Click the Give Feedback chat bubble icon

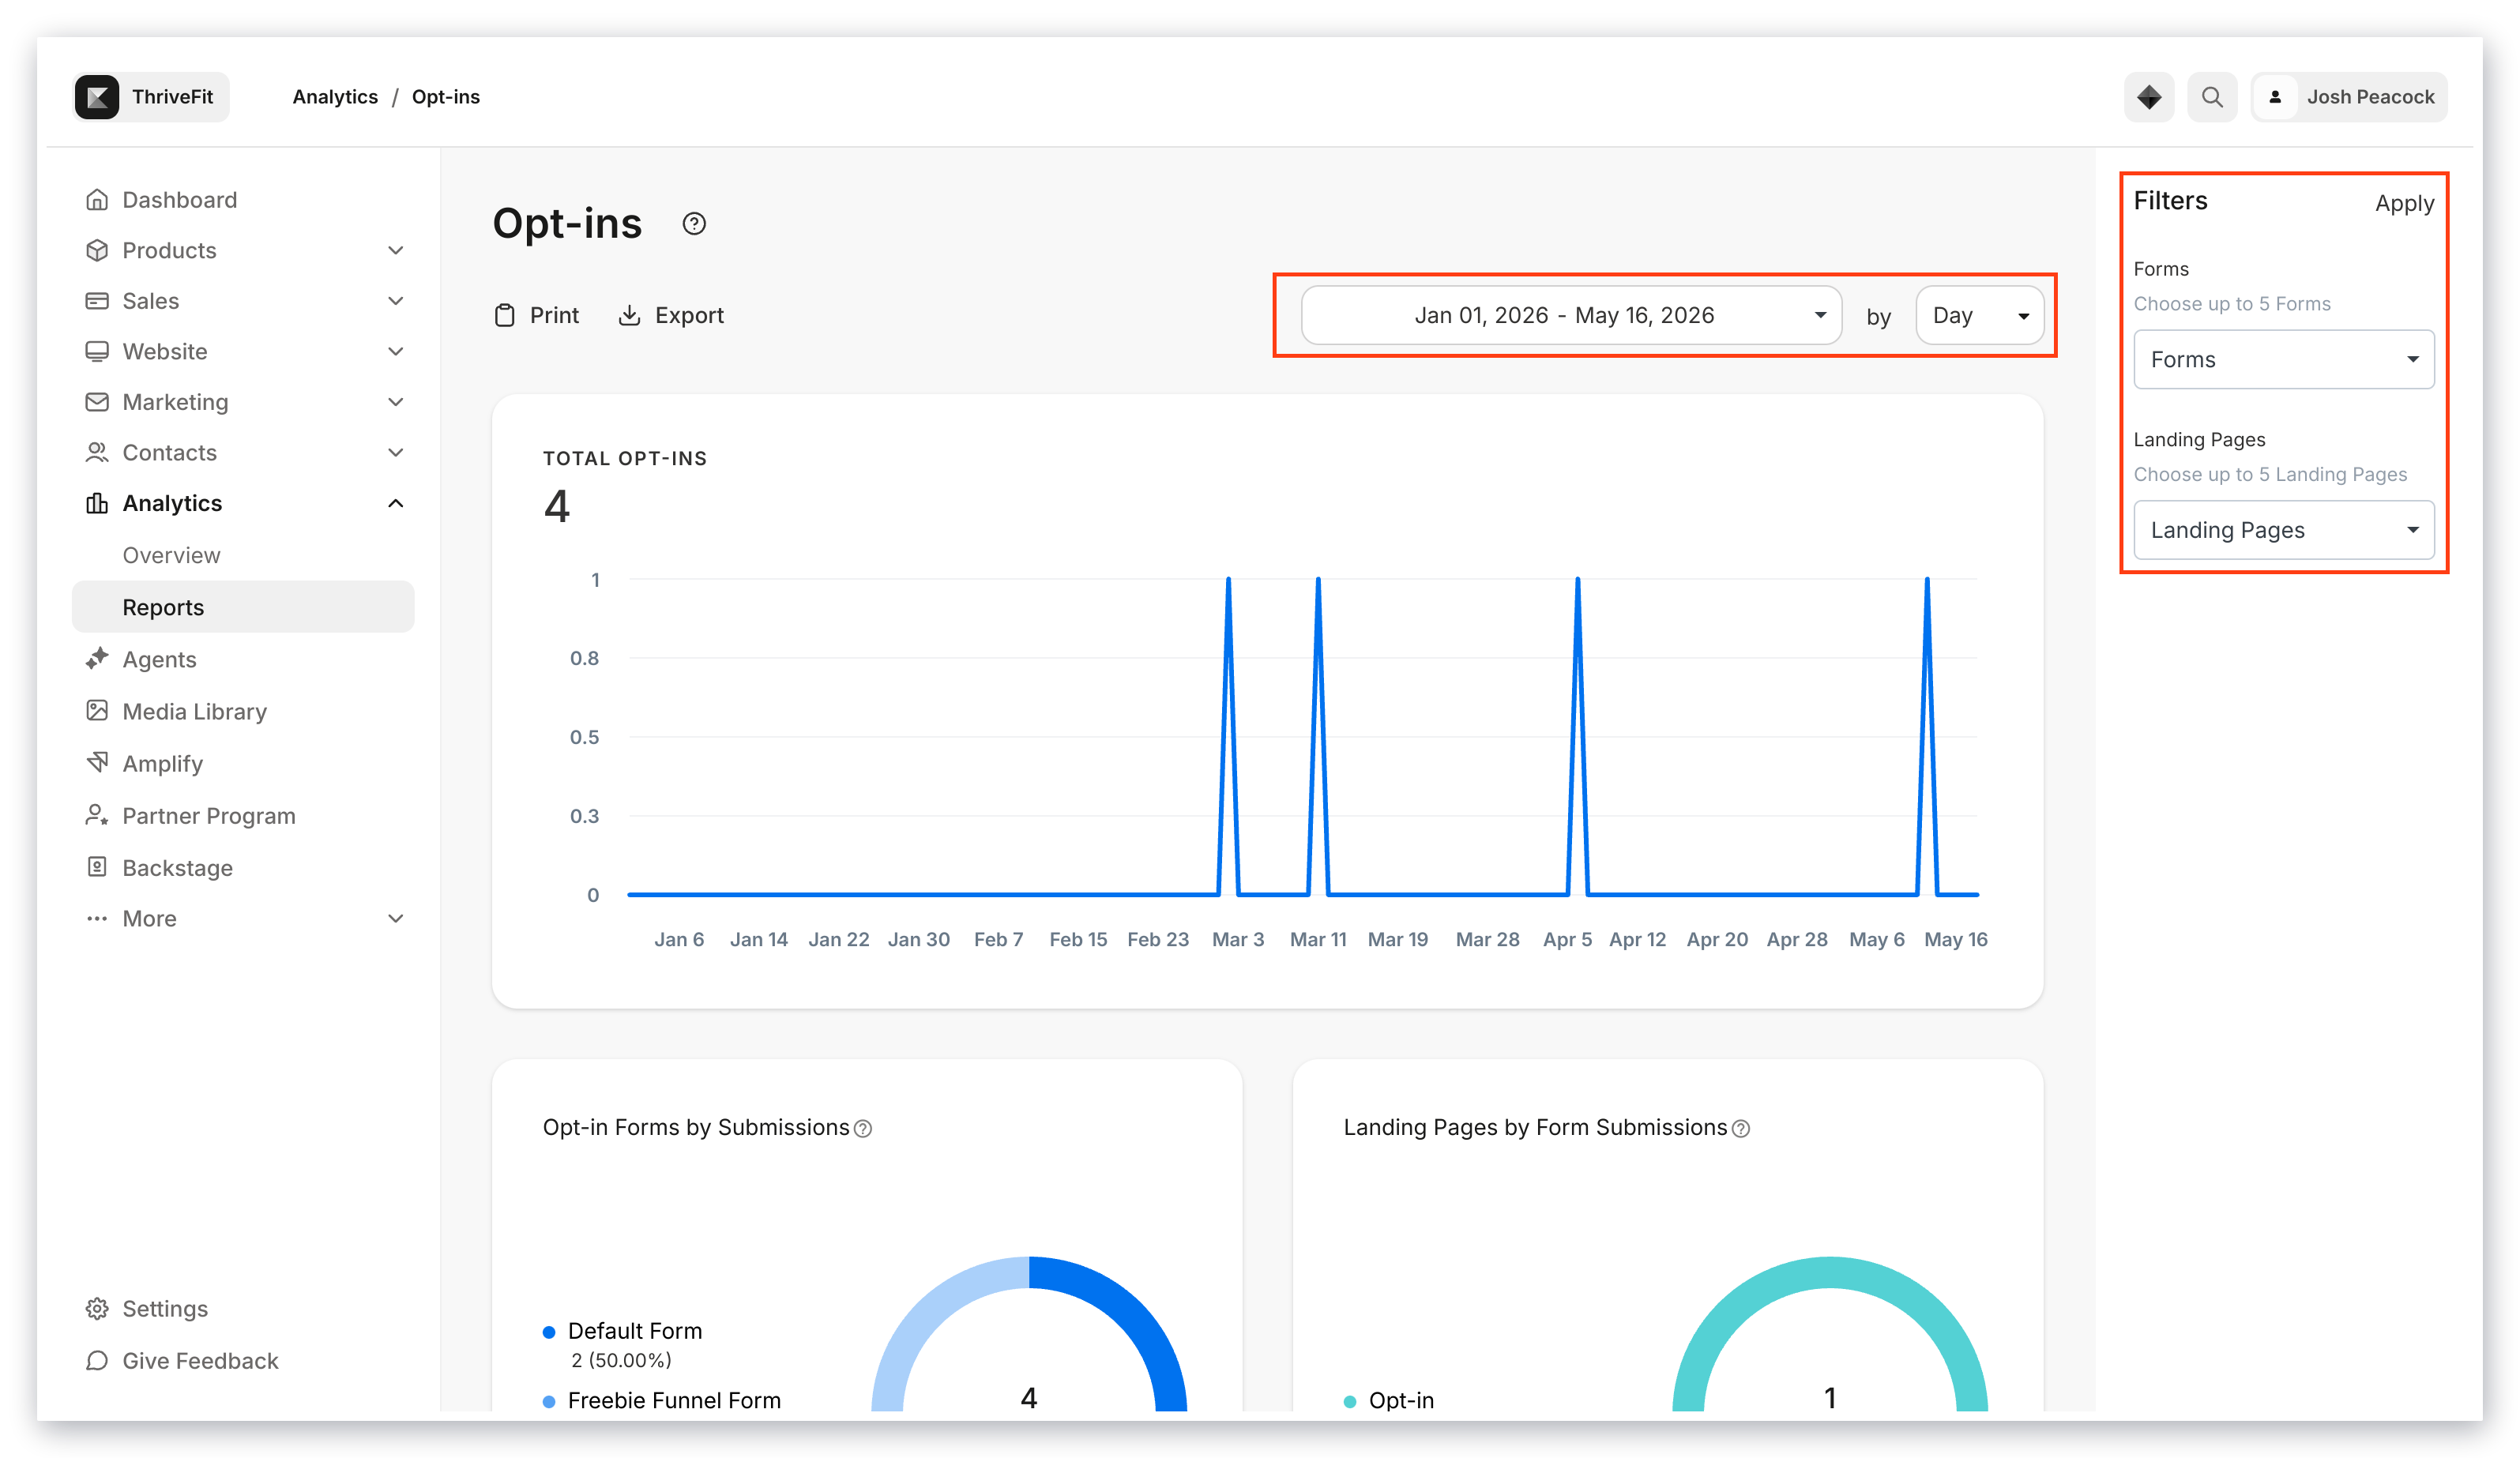click(97, 1361)
